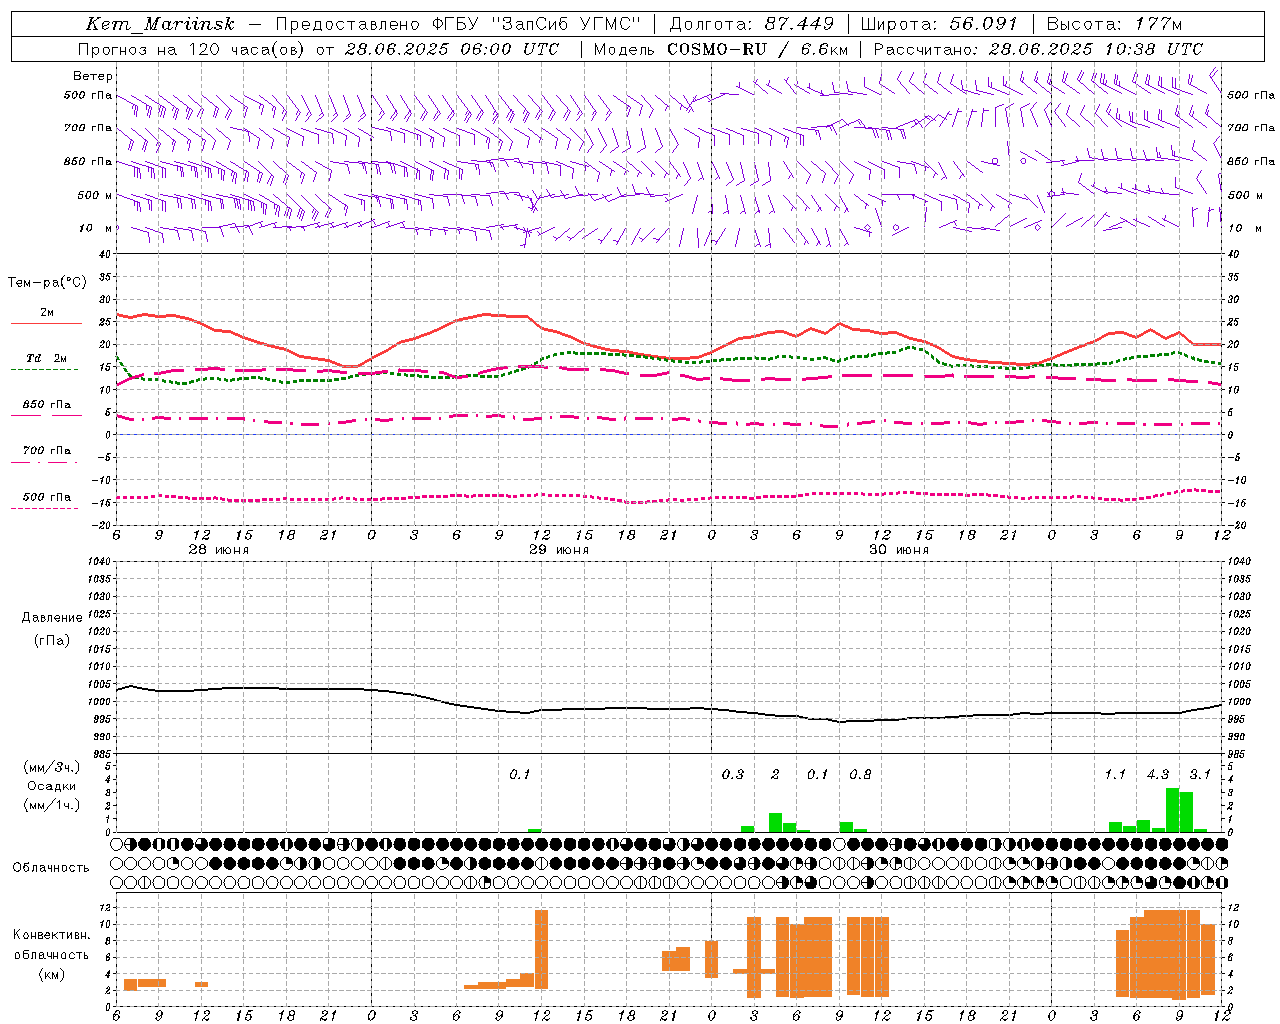Click the precipitation amount "3.1"
This screenshot has height=1024, width=1280.
(1200, 774)
